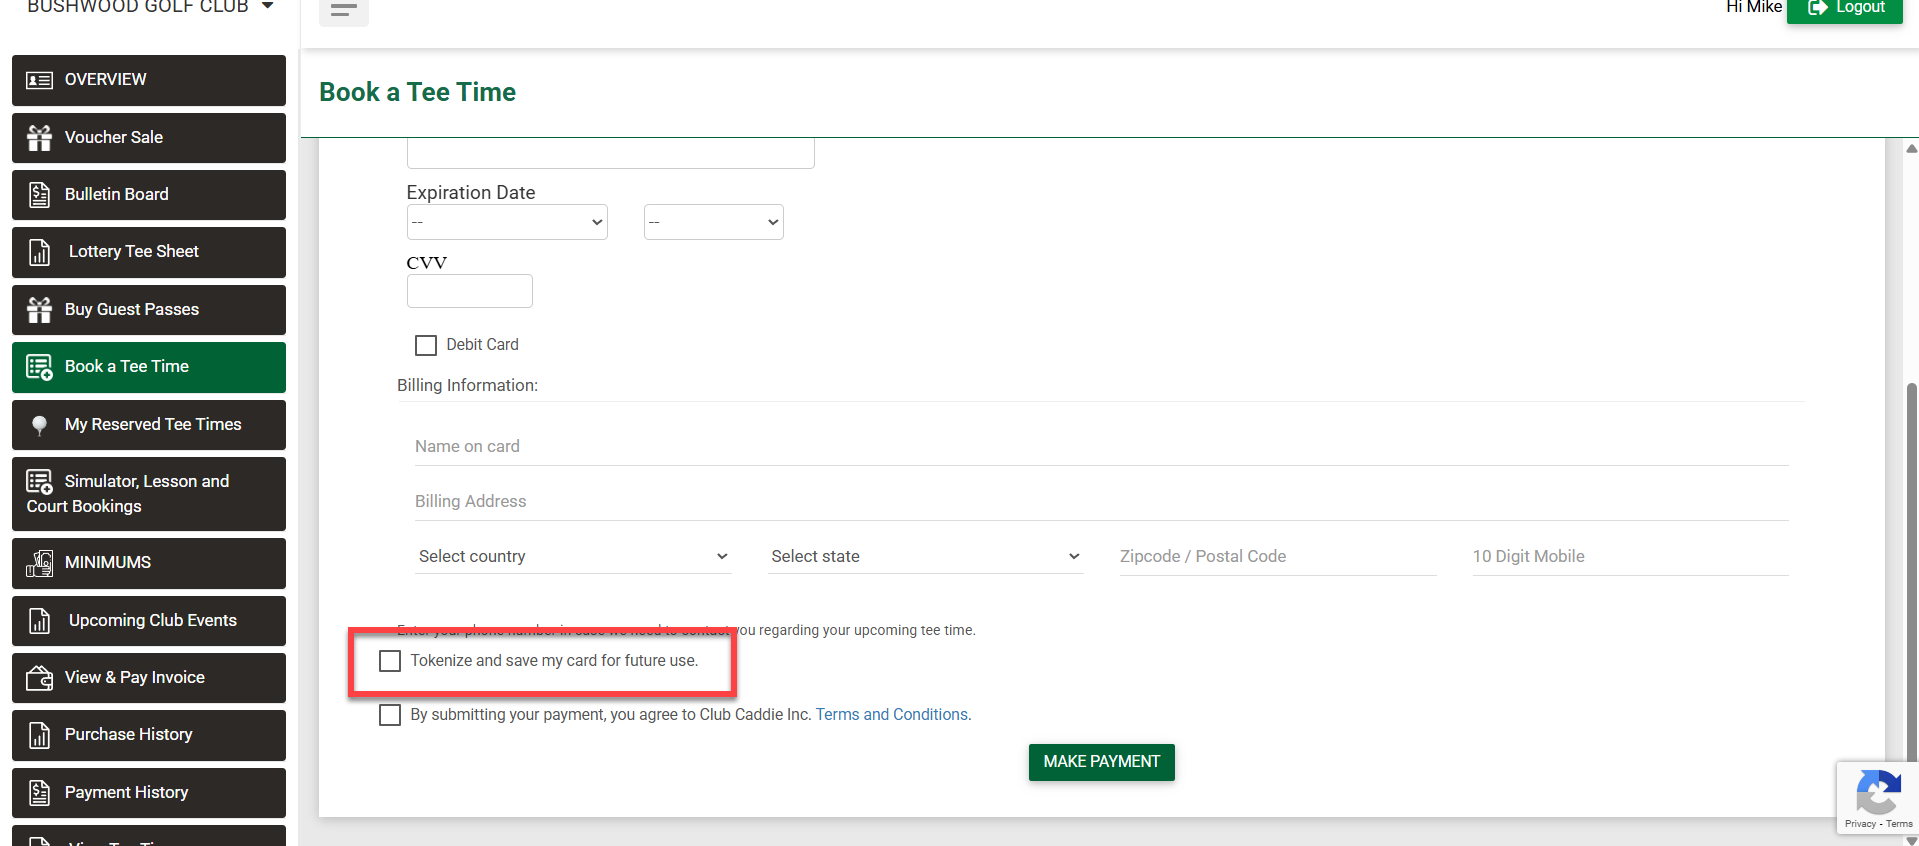Click the golf ball icon for Reserved Tee Times
Image resolution: width=1919 pixels, height=846 pixels.
tap(39, 425)
